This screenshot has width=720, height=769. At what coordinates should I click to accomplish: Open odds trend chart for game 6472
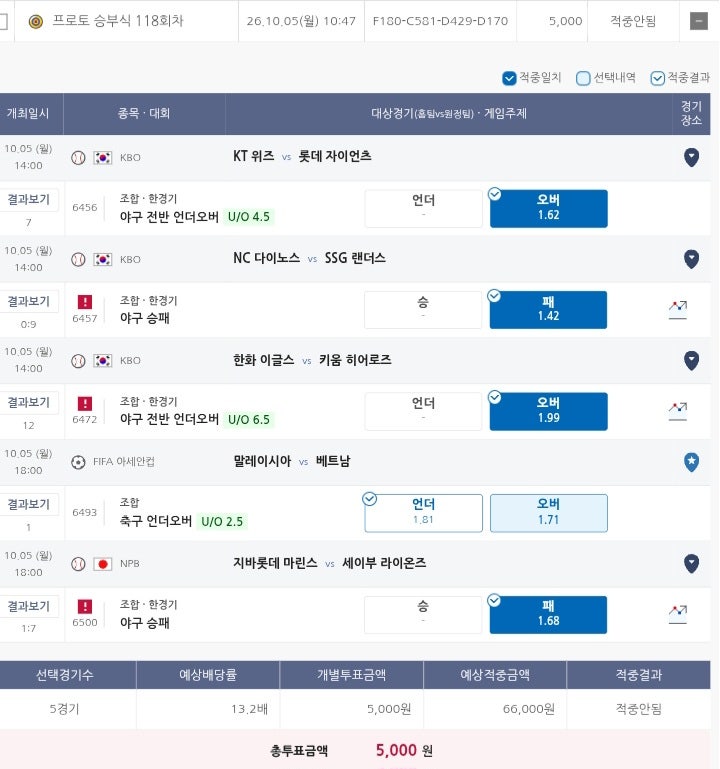coord(678,411)
